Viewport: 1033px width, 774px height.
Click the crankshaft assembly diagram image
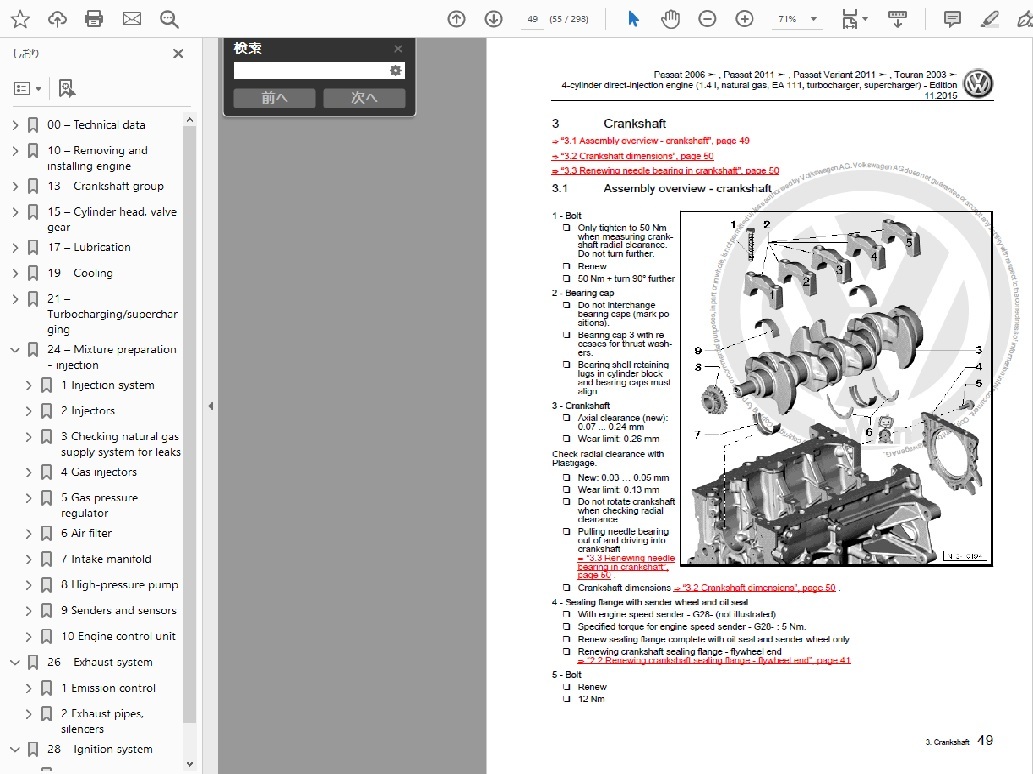point(836,389)
